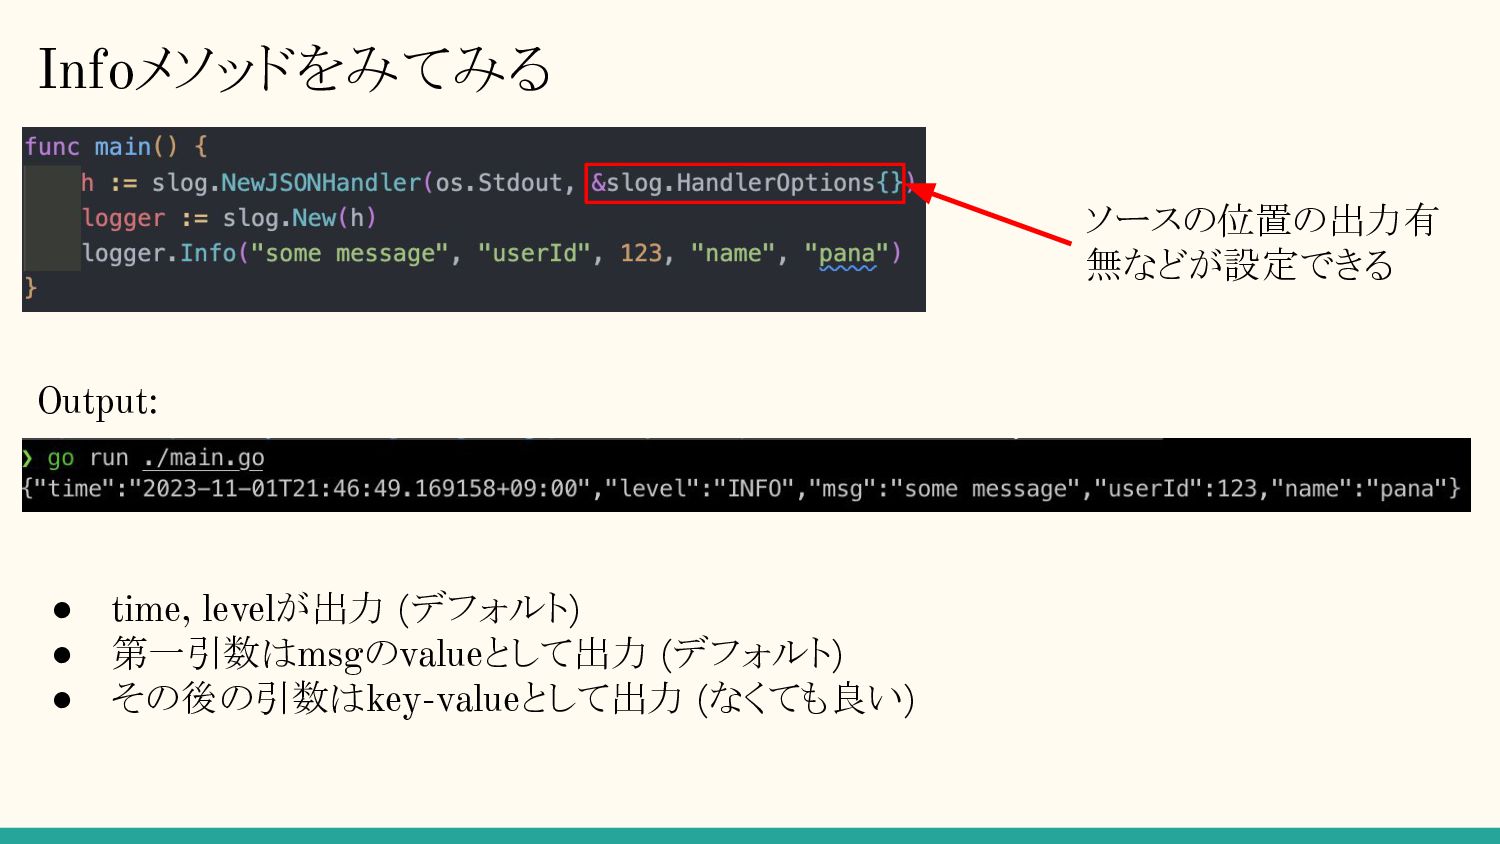1500x844 pixels.
Task: Click the 'logger := slog.New(h)' line
Action: click(x=229, y=218)
